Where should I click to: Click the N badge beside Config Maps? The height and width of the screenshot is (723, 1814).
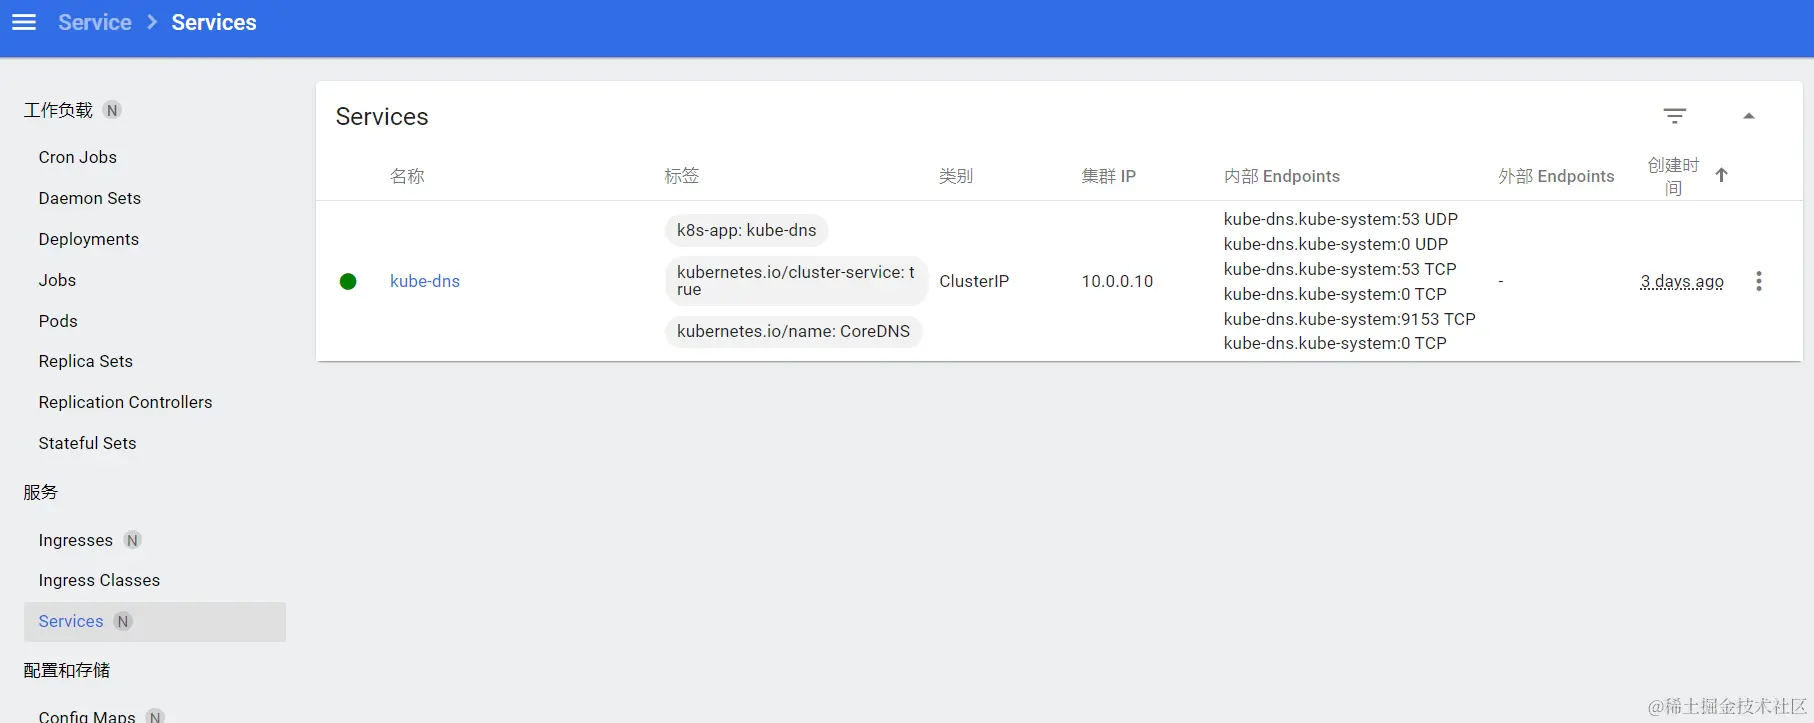pyautogui.click(x=155, y=717)
